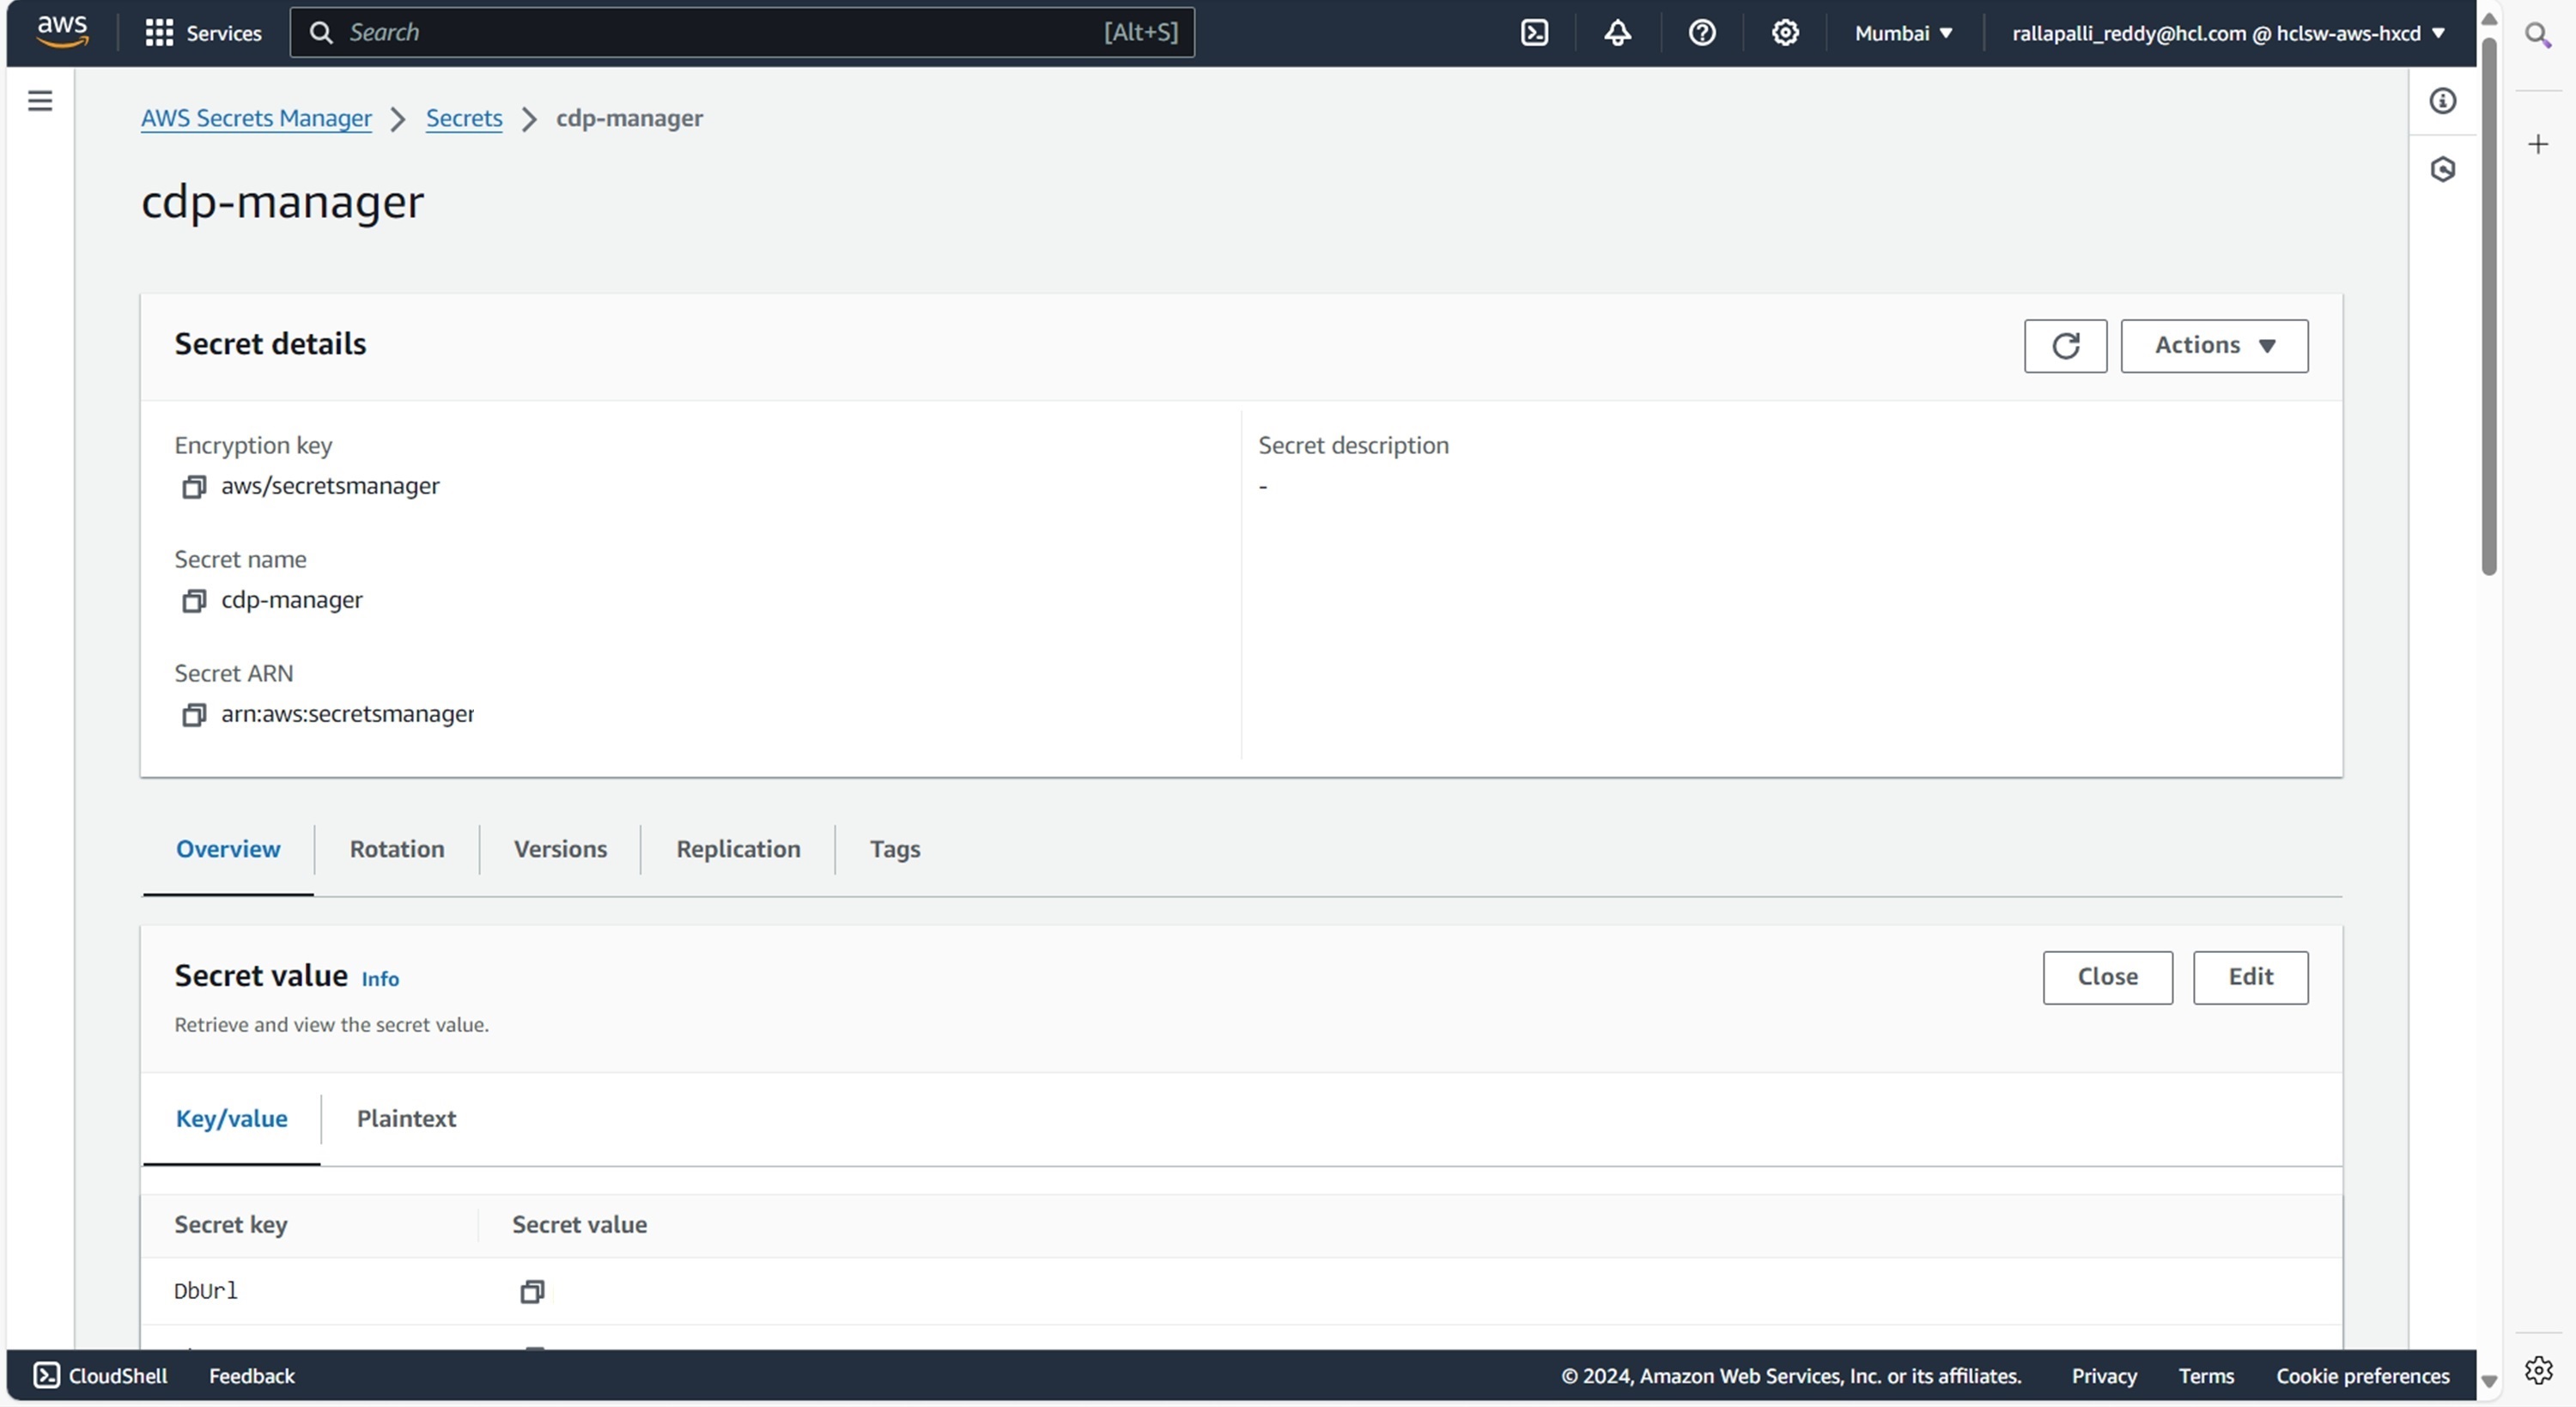The image size is (2576, 1407).
Task: Switch to the Rotation tab
Action: [x=397, y=849]
